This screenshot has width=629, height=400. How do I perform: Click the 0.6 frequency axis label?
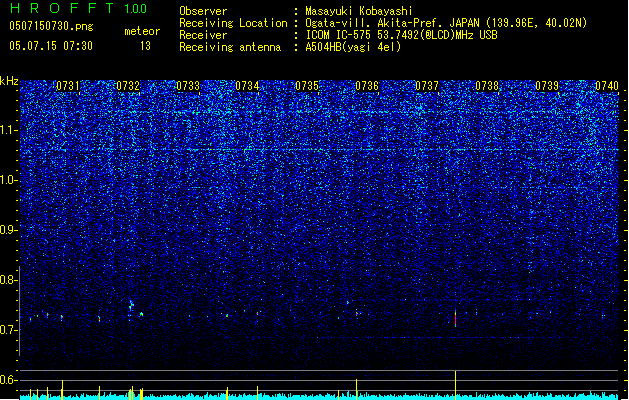pyautogui.click(x=9, y=380)
